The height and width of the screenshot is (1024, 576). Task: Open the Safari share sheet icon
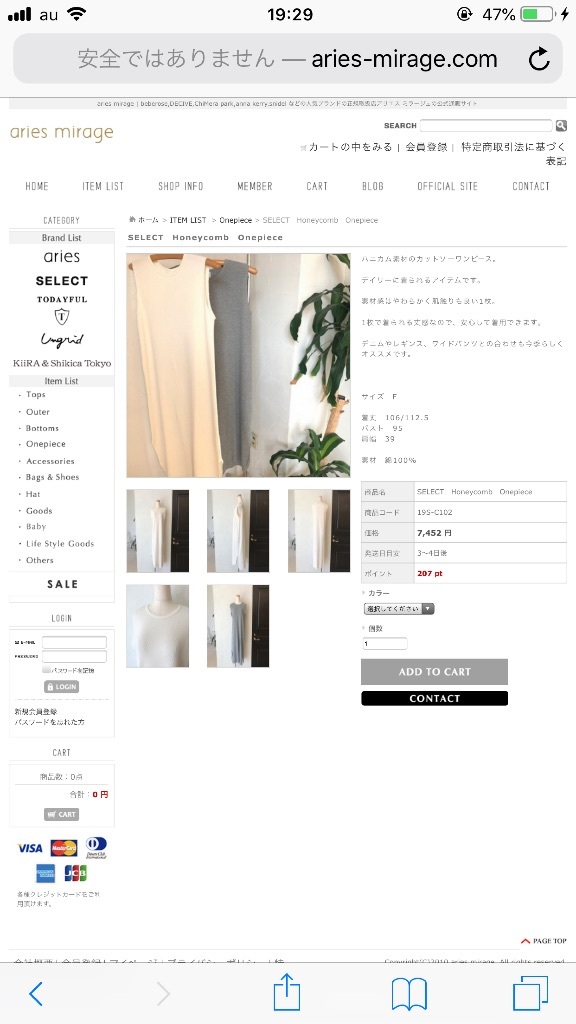click(x=287, y=991)
